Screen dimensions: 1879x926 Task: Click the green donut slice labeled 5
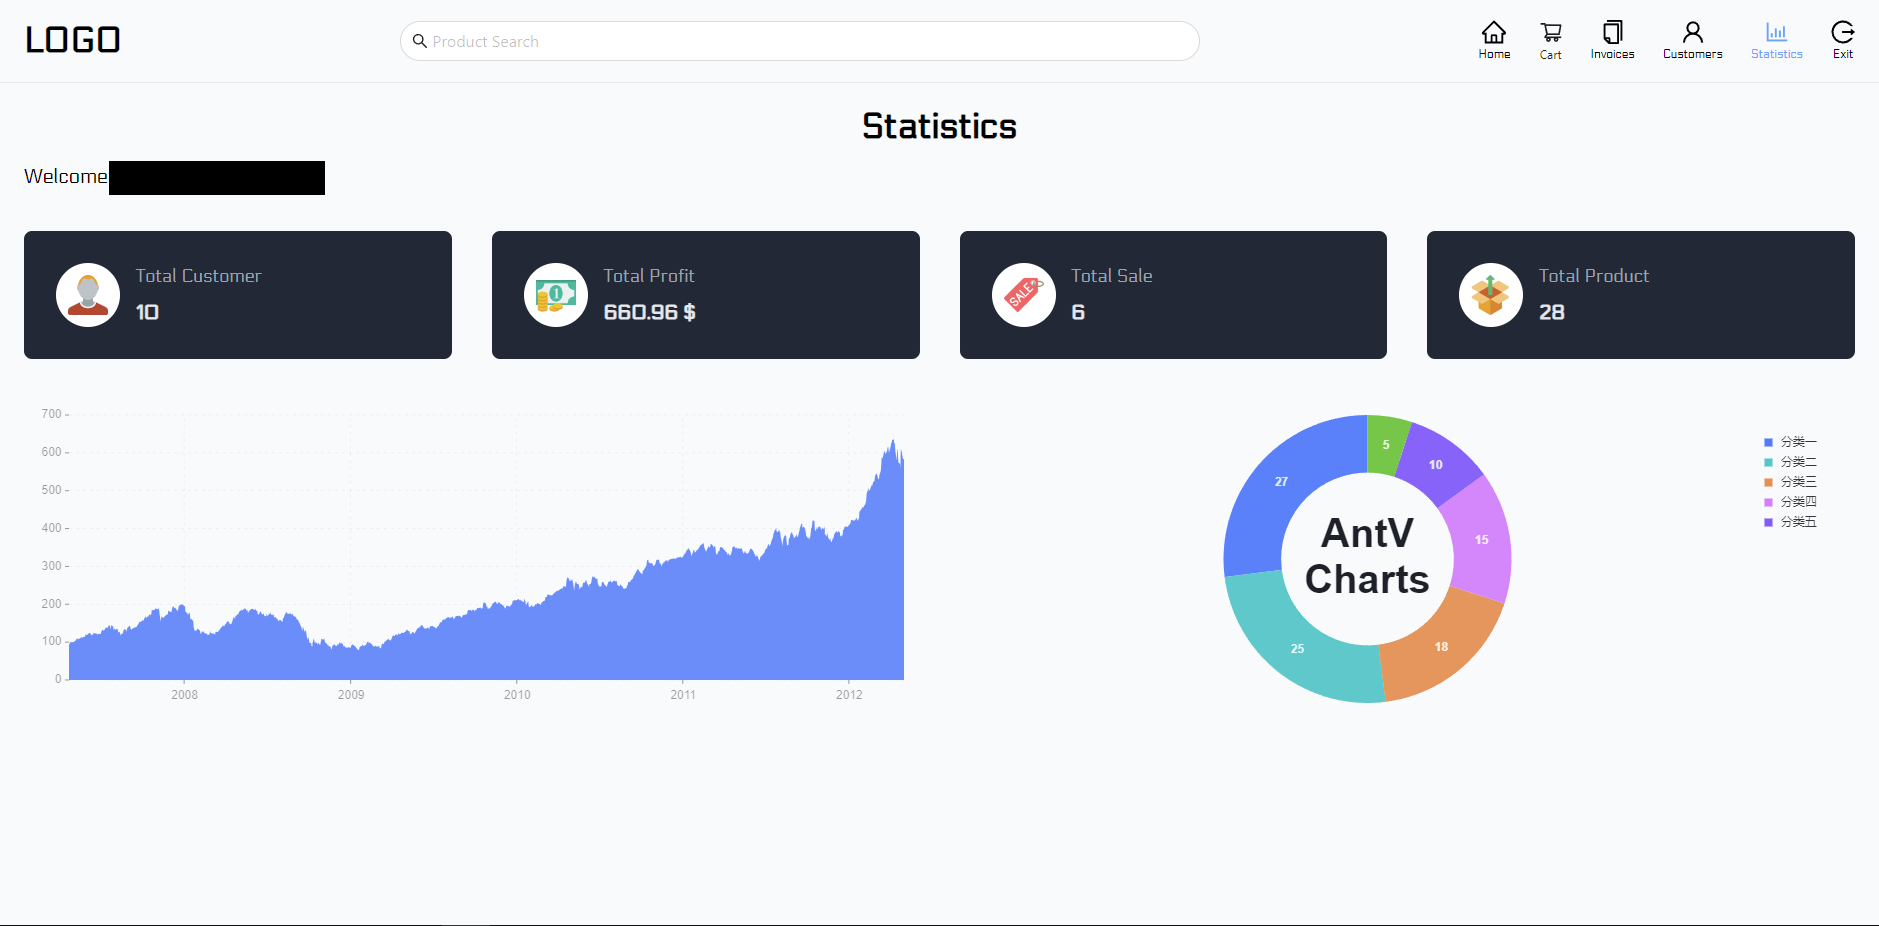pos(1386,443)
